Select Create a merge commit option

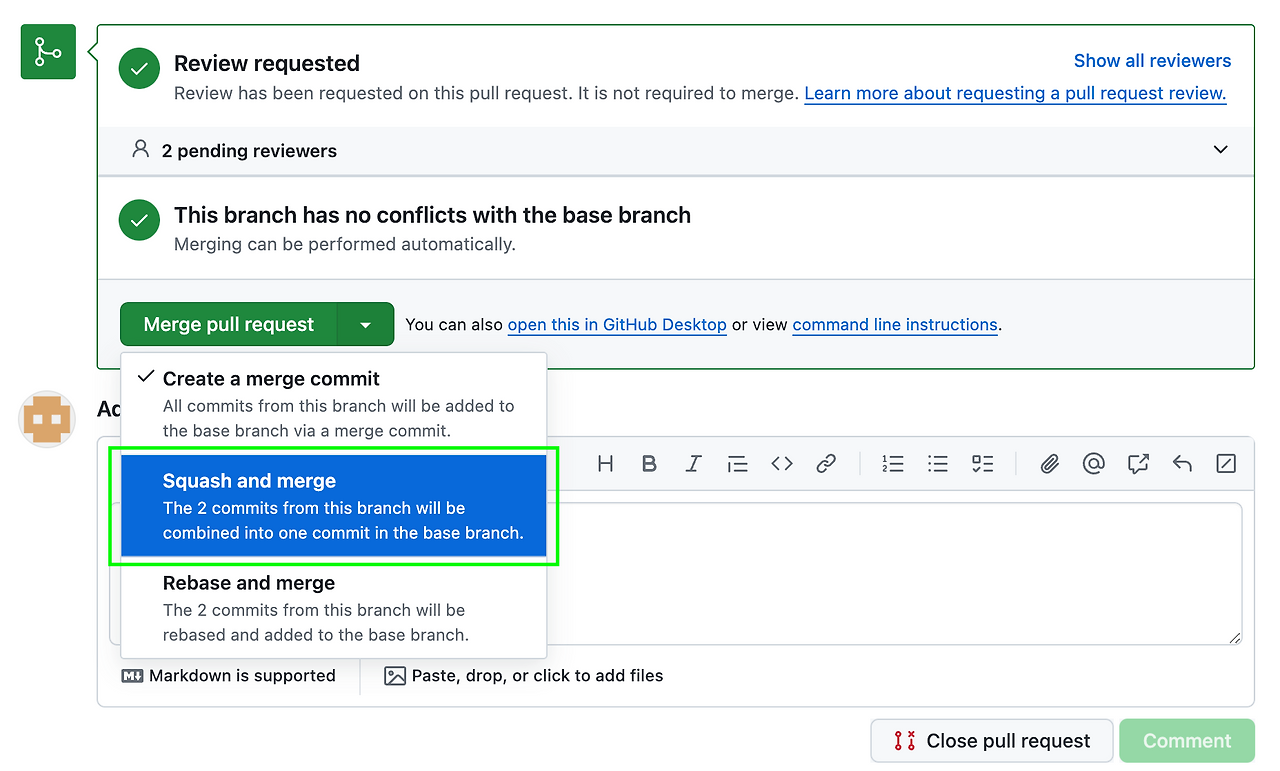pos(334,404)
